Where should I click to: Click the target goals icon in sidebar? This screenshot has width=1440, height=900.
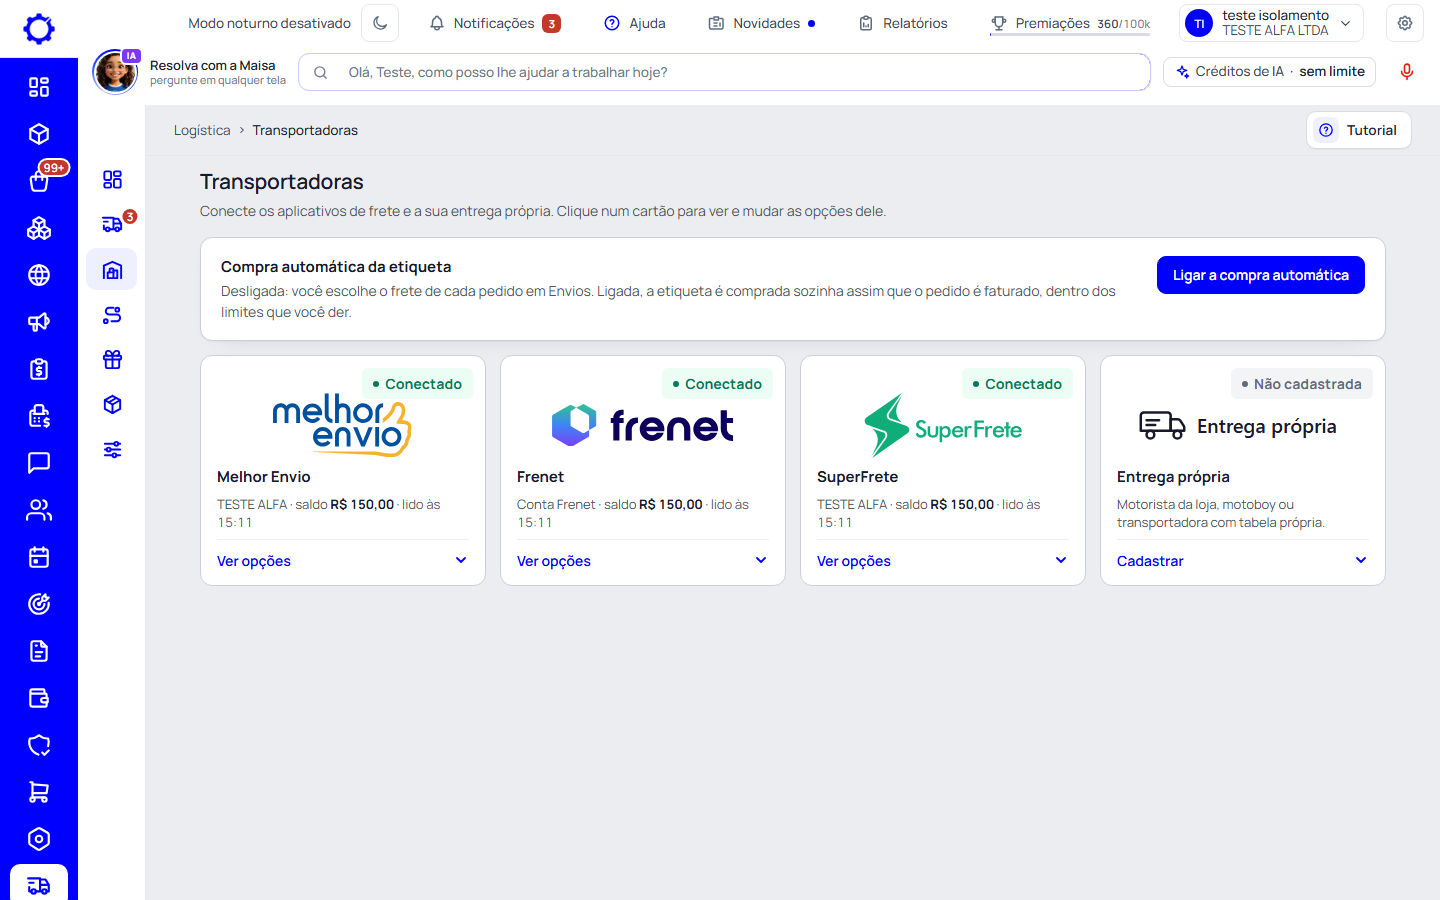tap(39, 604)
